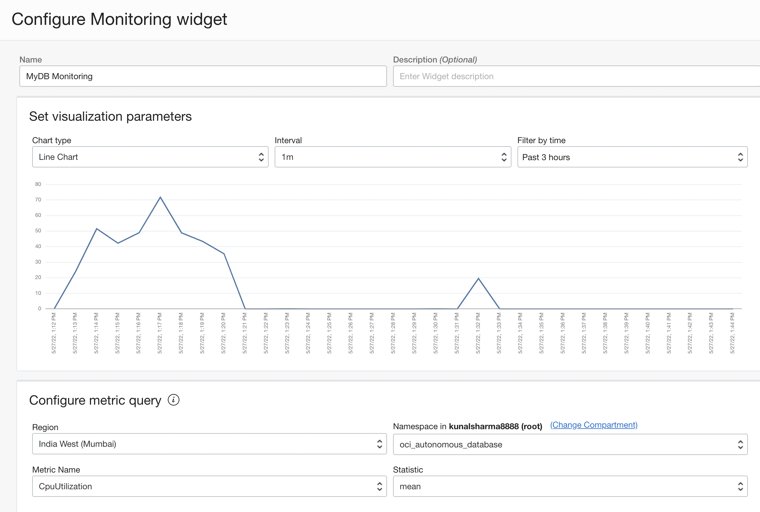Expand the Interval dropdown set to 1m

point(392,157)
